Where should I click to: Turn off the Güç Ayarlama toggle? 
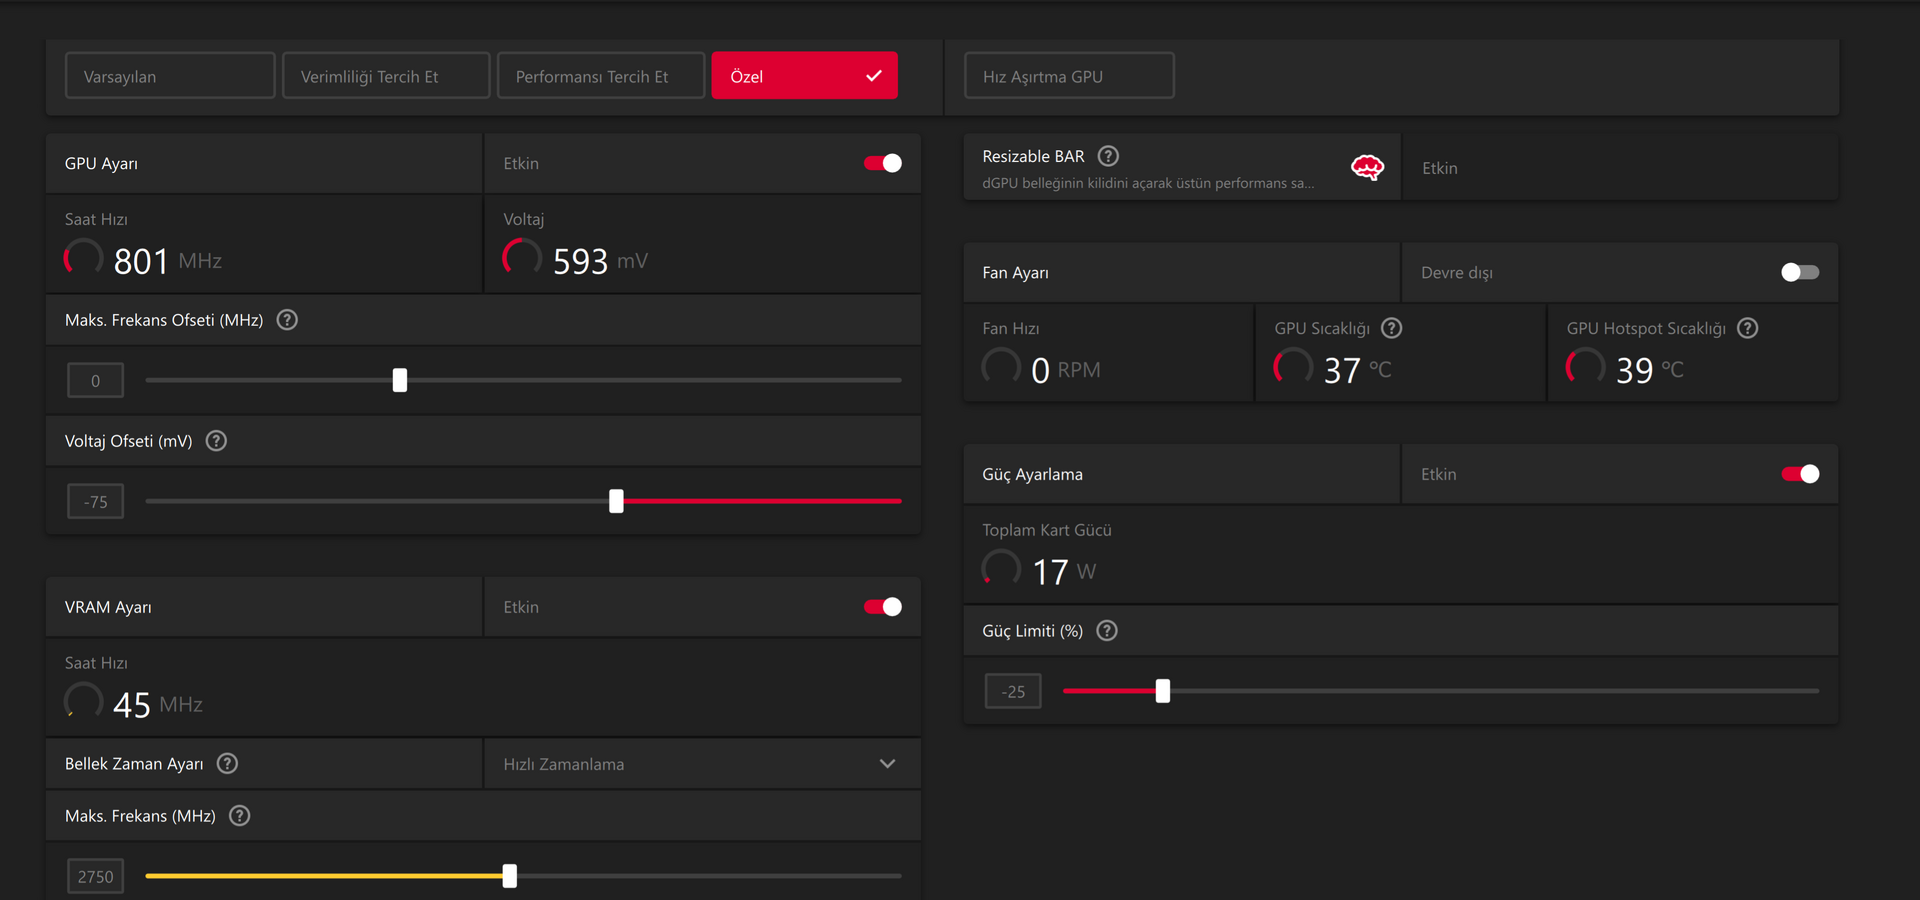pyautogui.click(x=1800, y=474)
